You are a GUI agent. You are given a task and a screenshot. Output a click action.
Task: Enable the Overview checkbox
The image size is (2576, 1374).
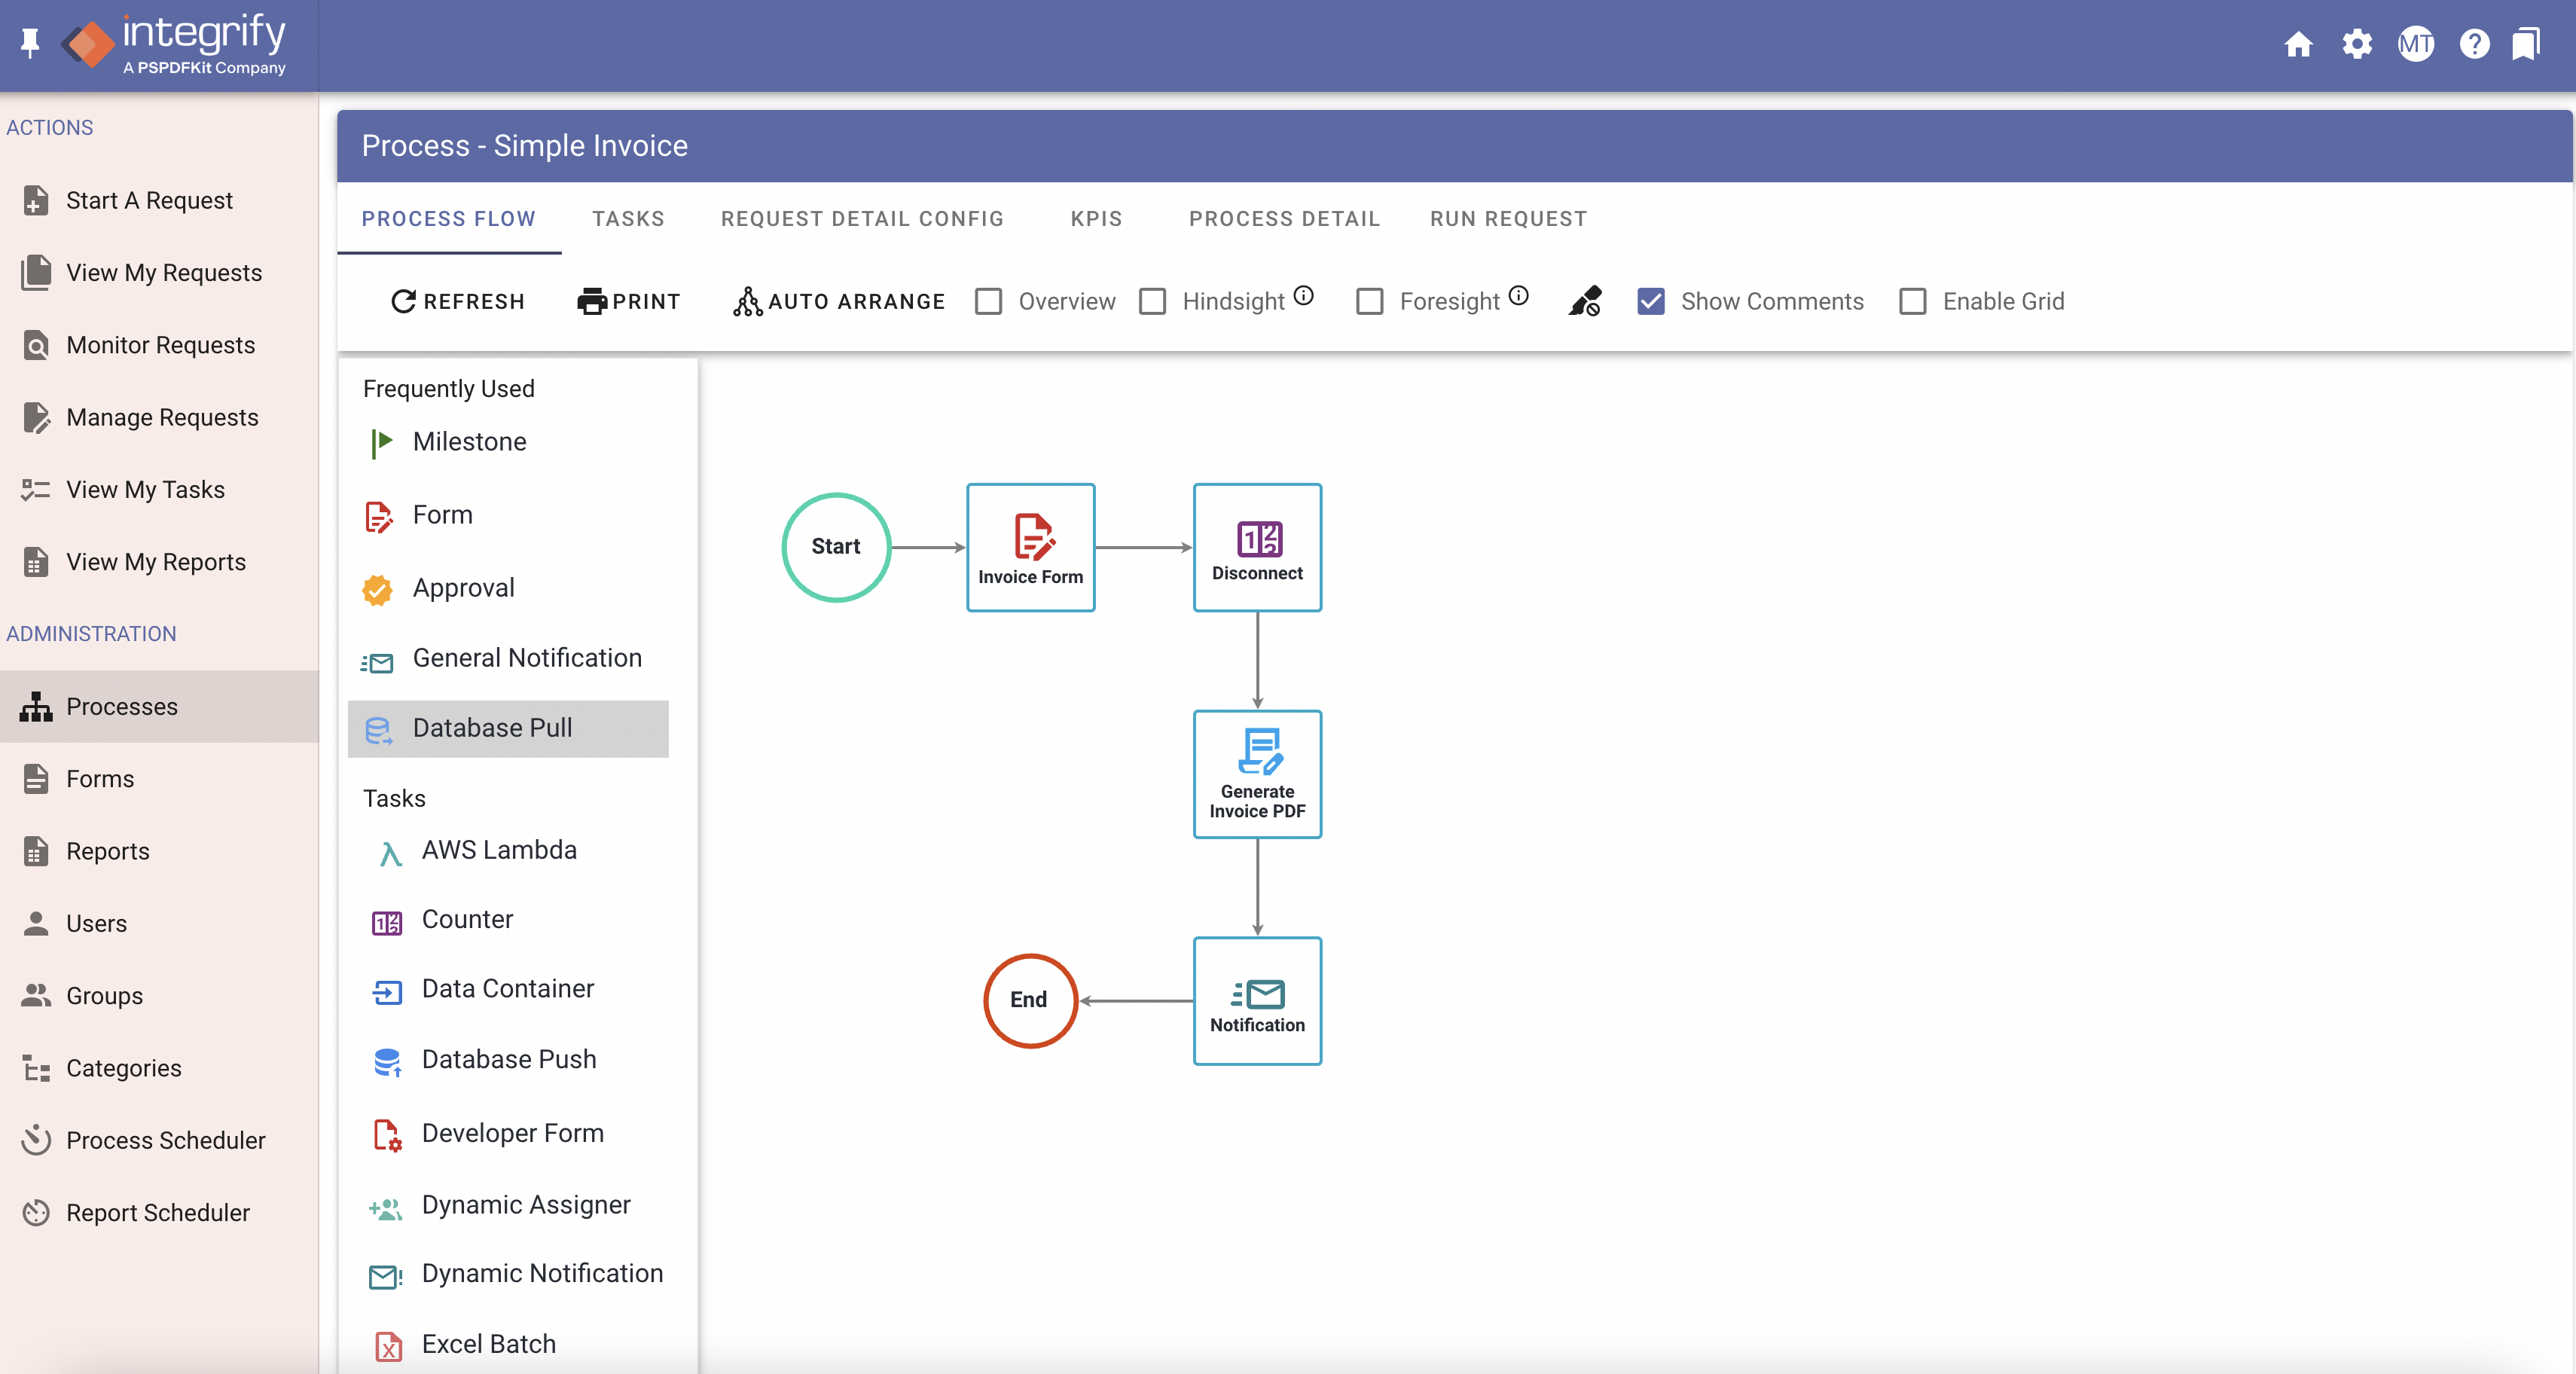(x=988, y=301)
